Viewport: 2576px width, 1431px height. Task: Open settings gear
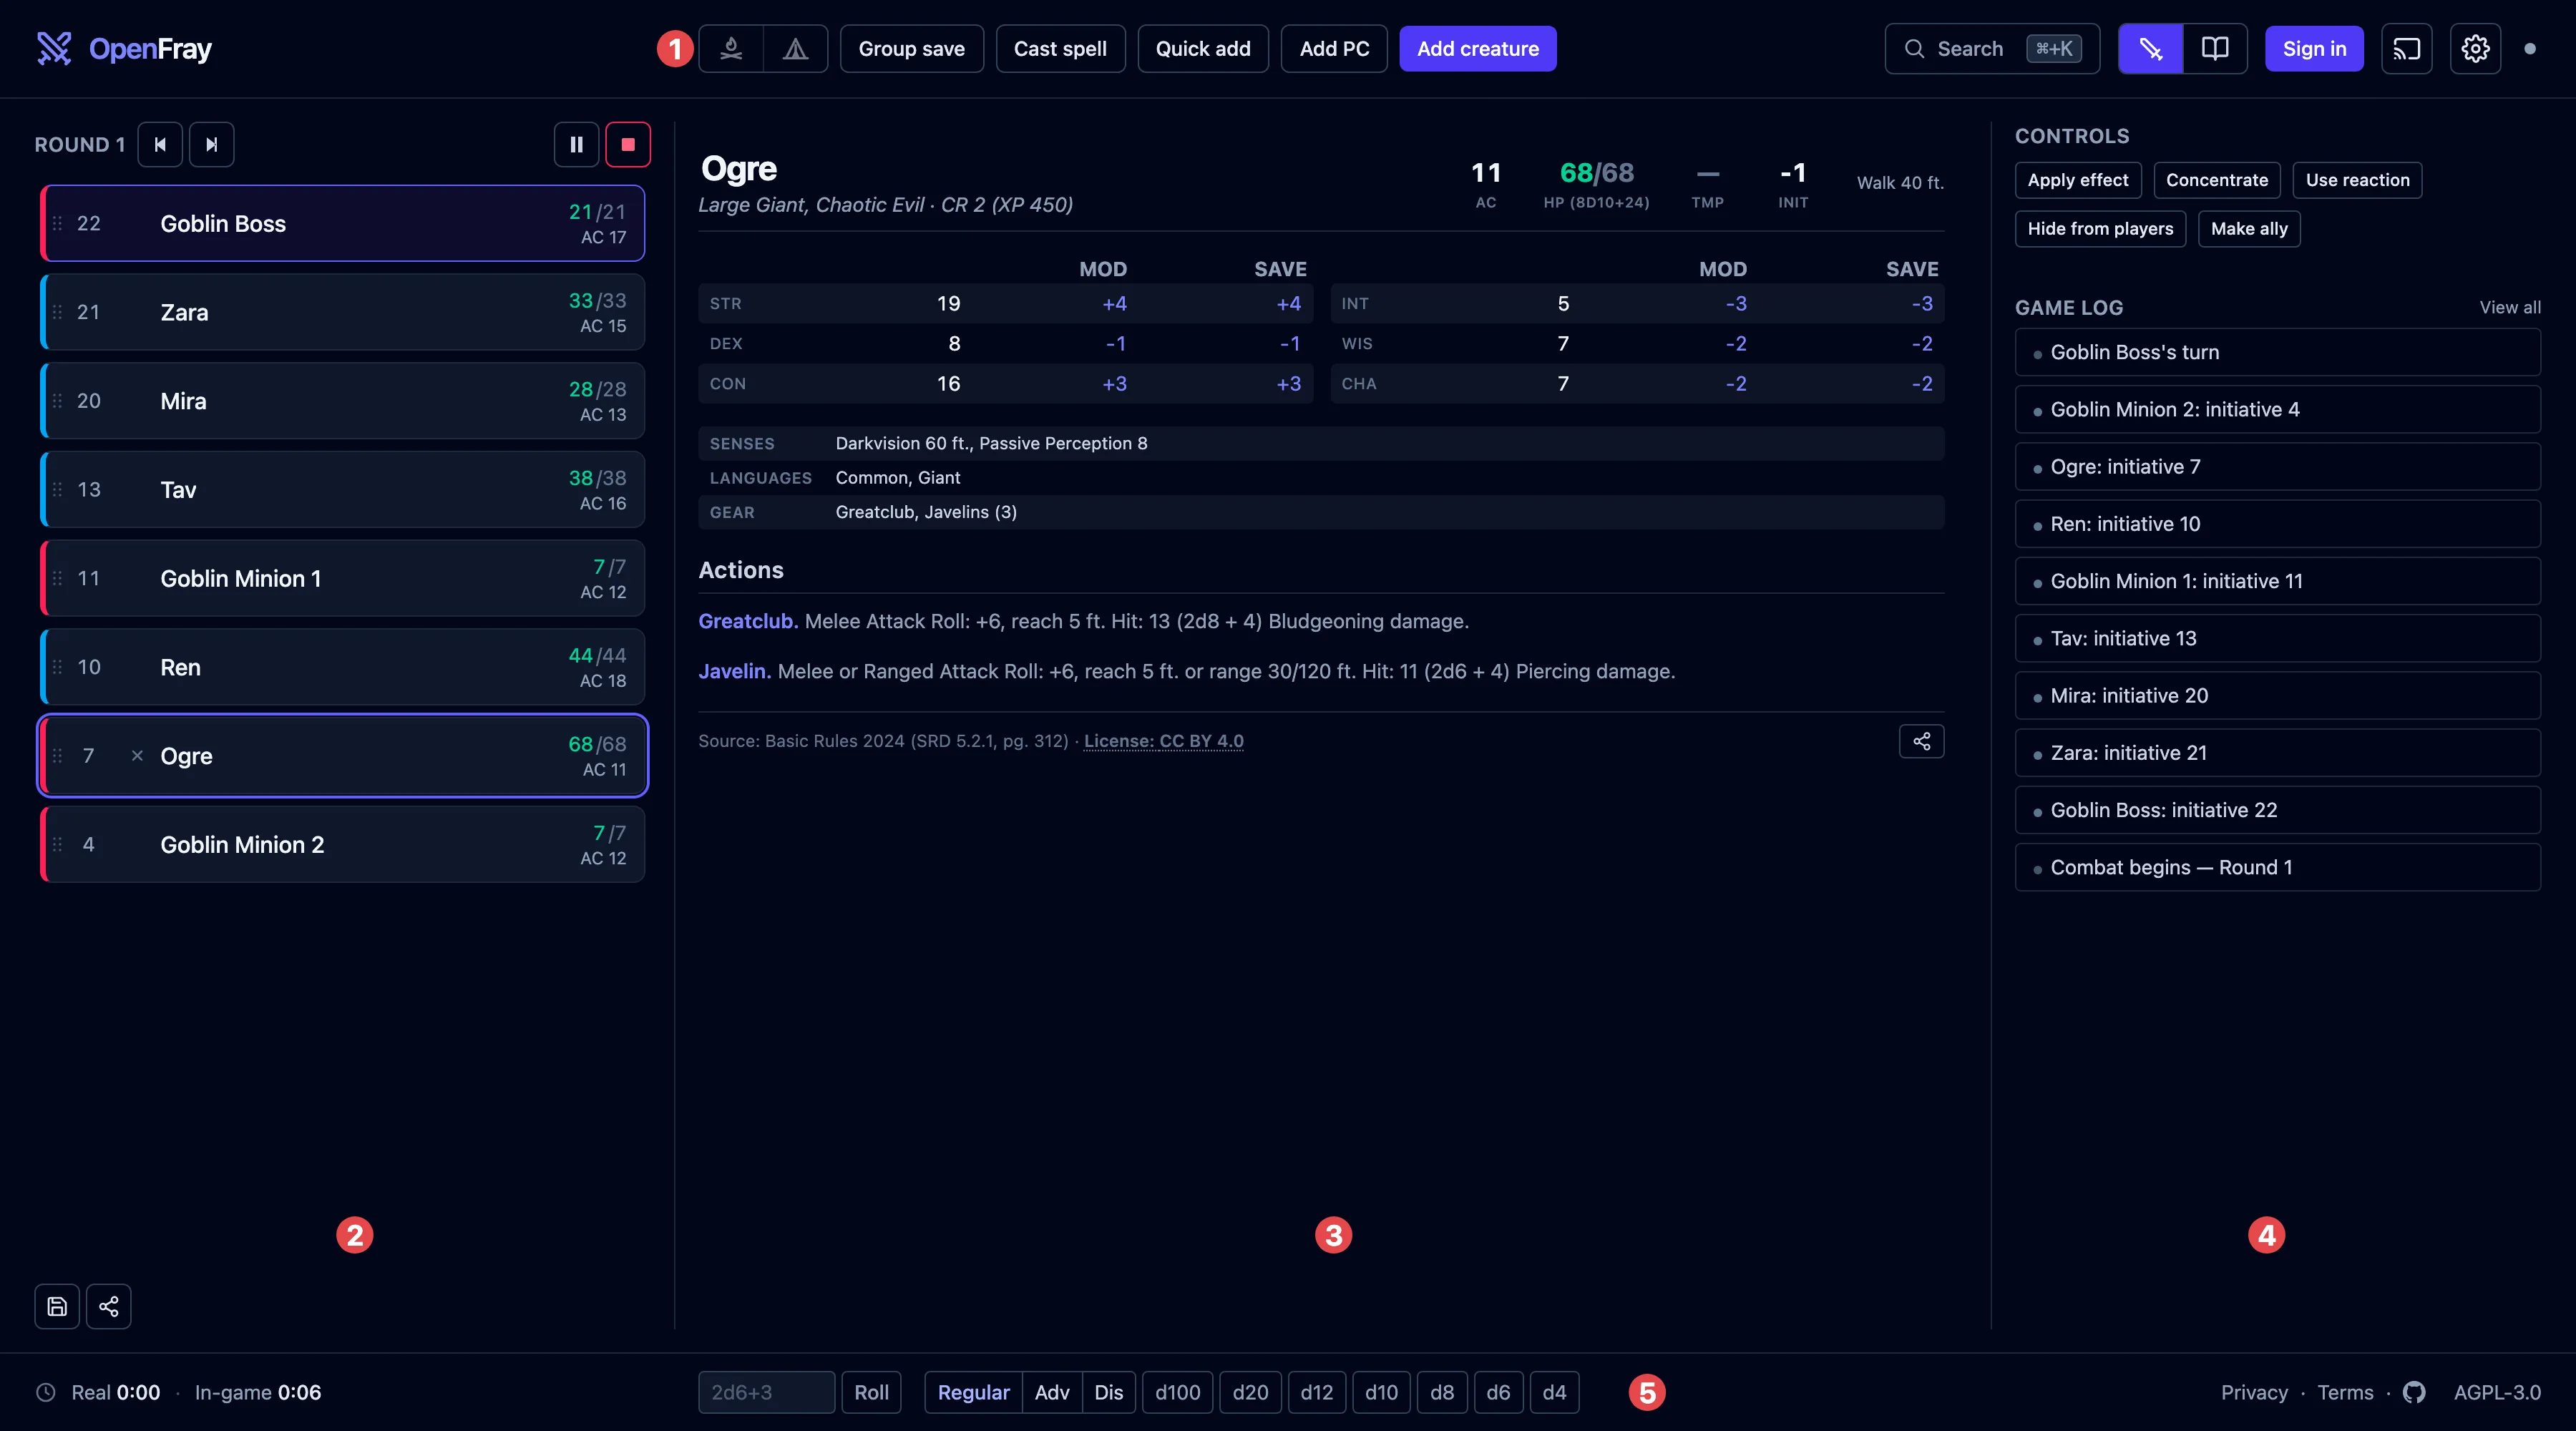2475,48
